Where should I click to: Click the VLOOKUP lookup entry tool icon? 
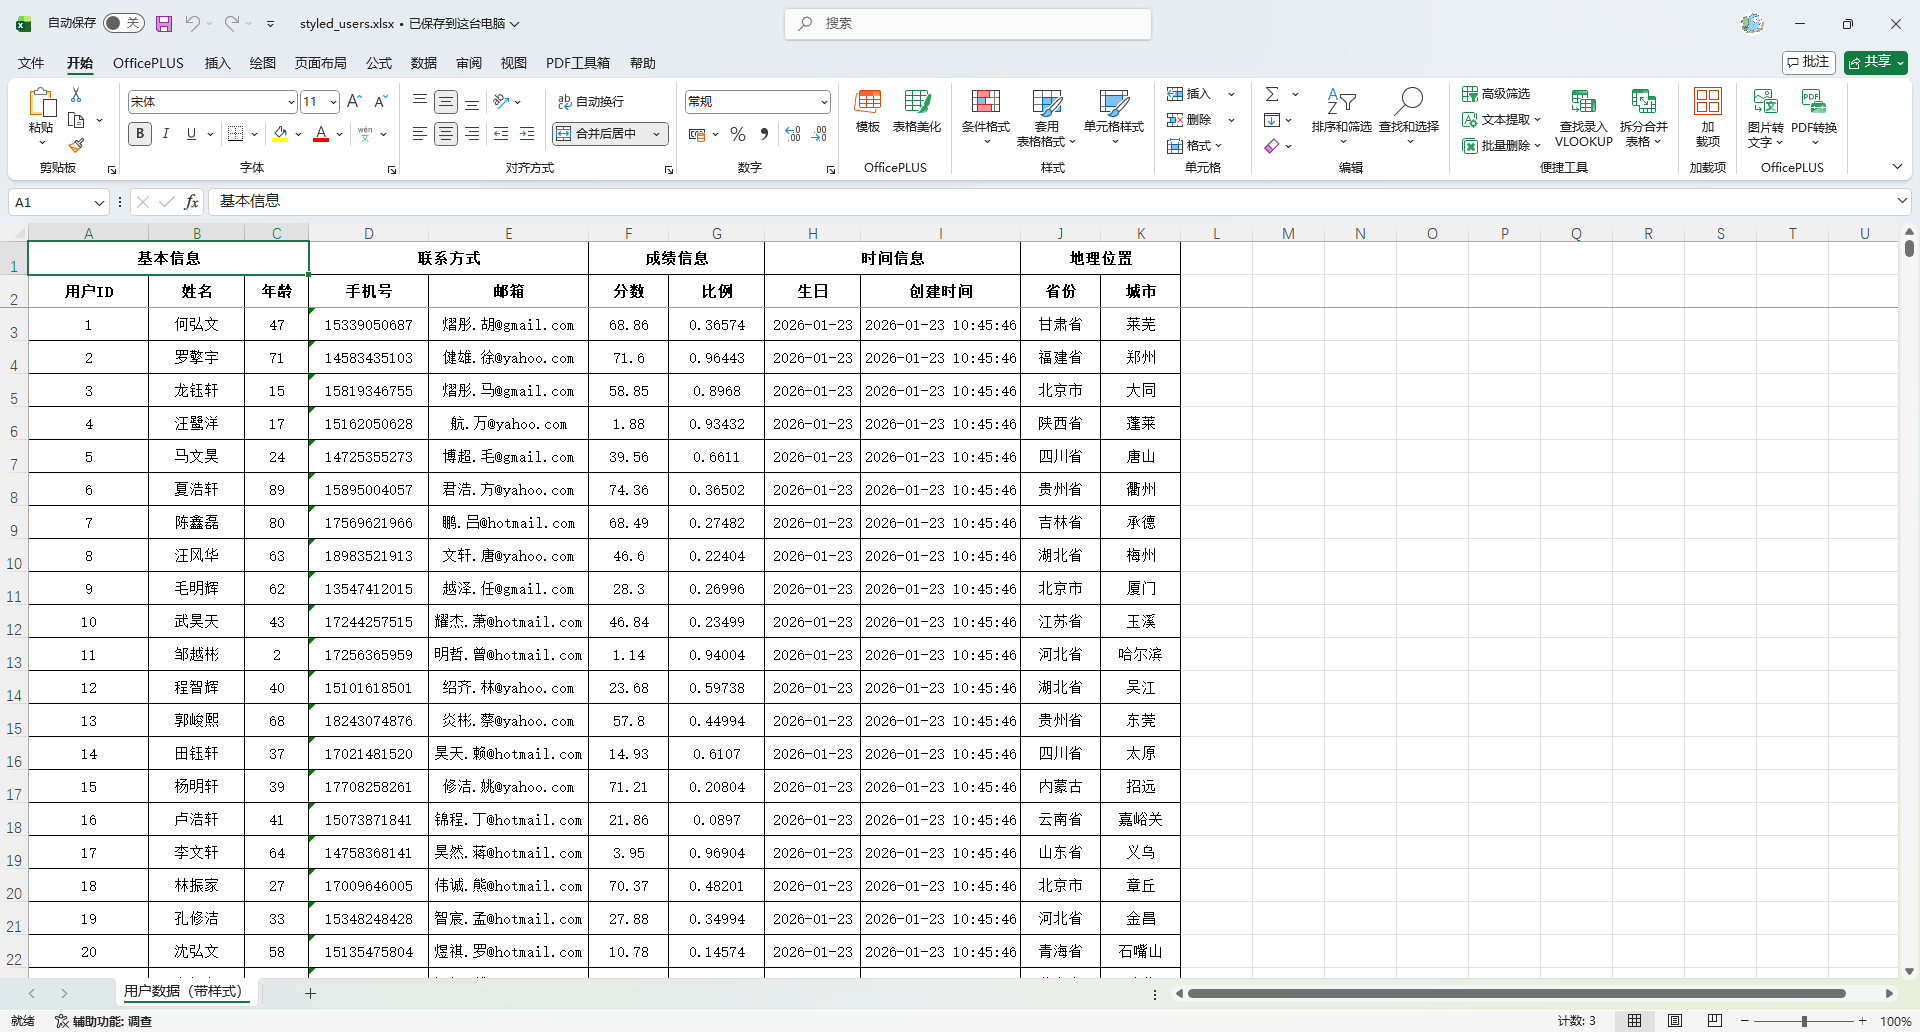1583,102
